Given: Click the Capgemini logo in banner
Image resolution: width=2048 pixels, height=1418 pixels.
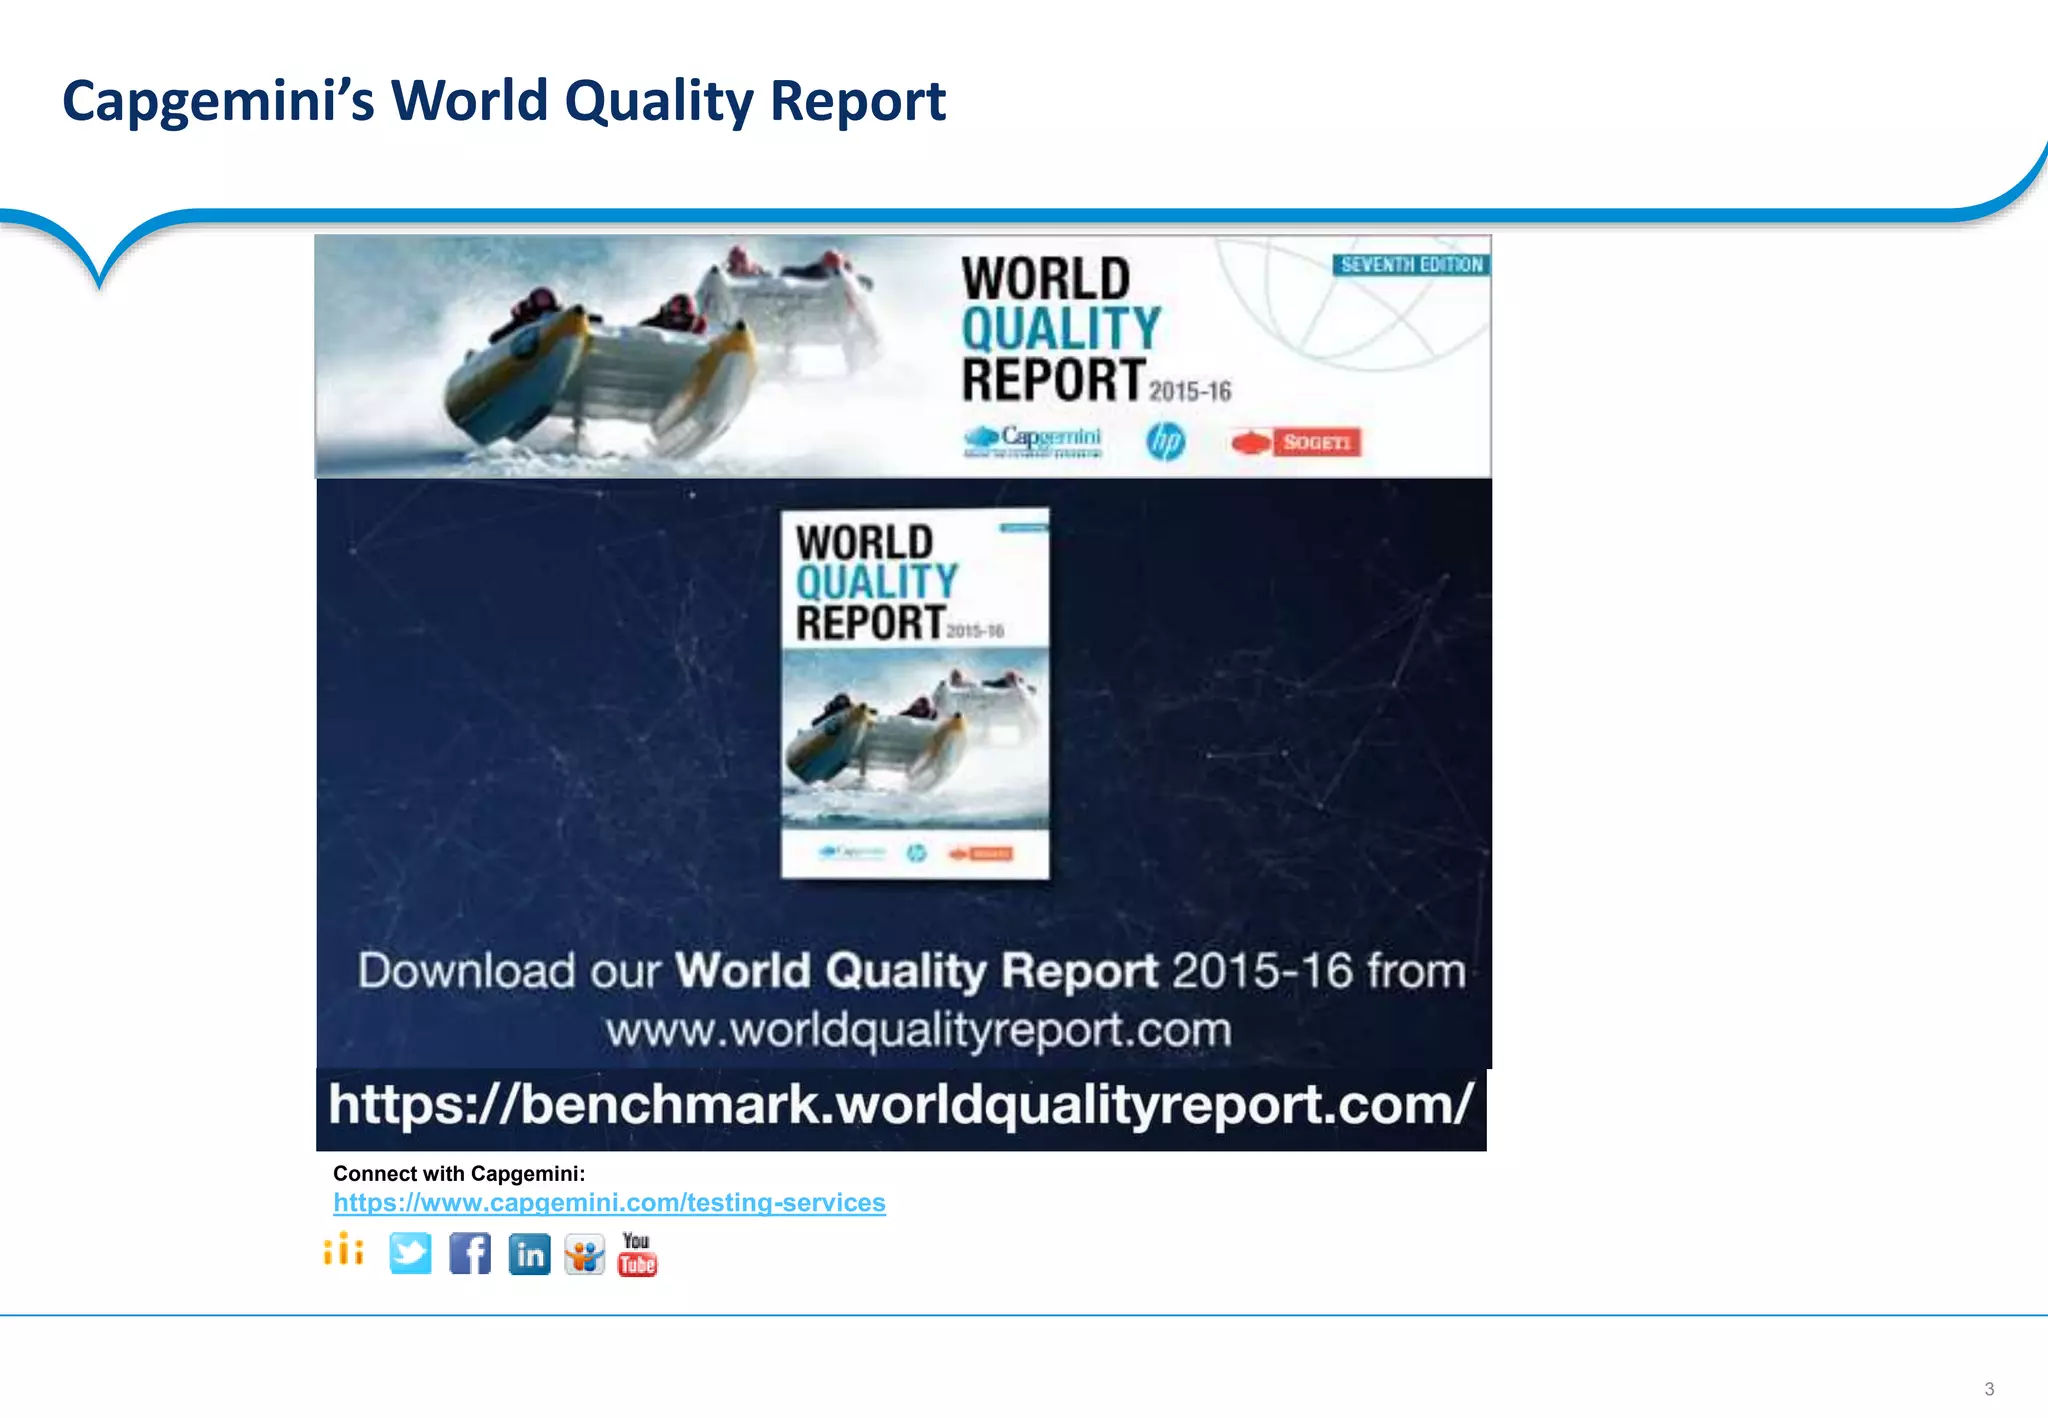Looking at the screenshot, I should (1032, 441).
